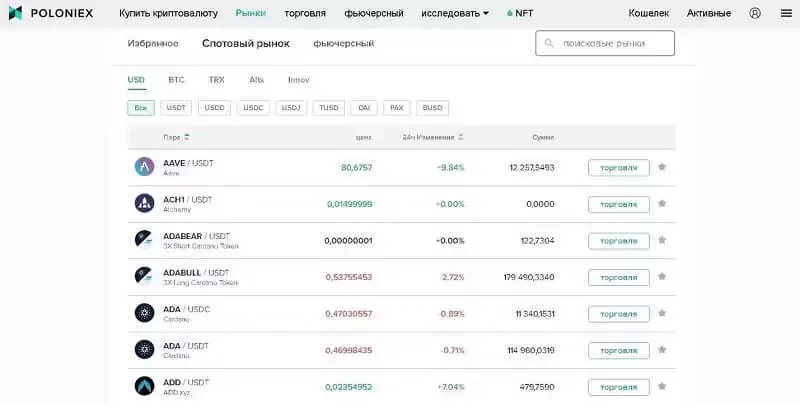The image size is (800, 404).
Task: Click торговля button for ADA / USDC
Action: [619, 314]
